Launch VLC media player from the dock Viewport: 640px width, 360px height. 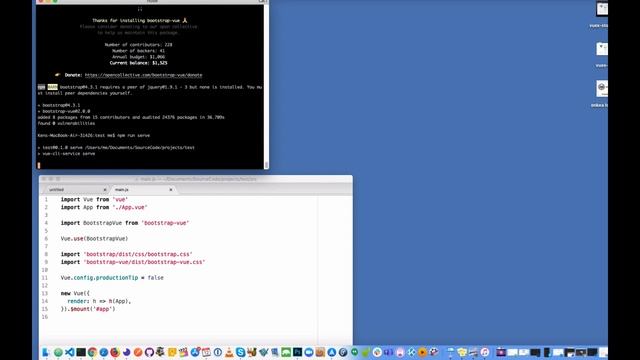pyautogui.click(x=229, y=352)
